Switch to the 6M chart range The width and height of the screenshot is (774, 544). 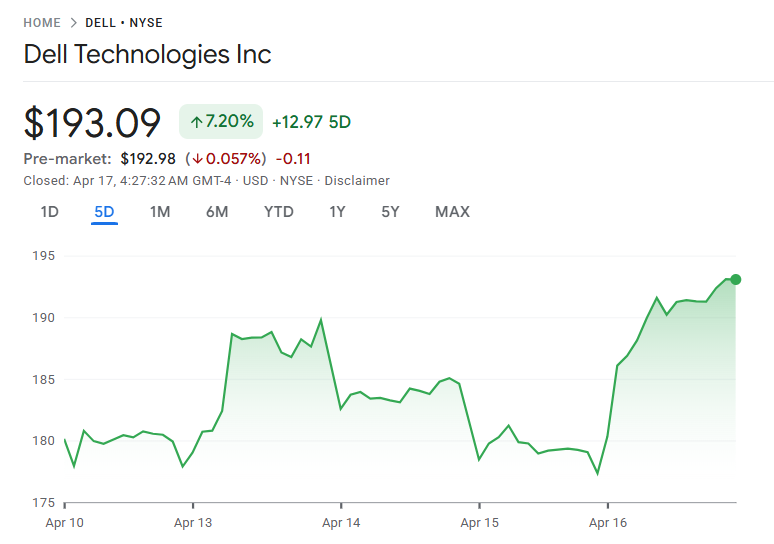217,212
